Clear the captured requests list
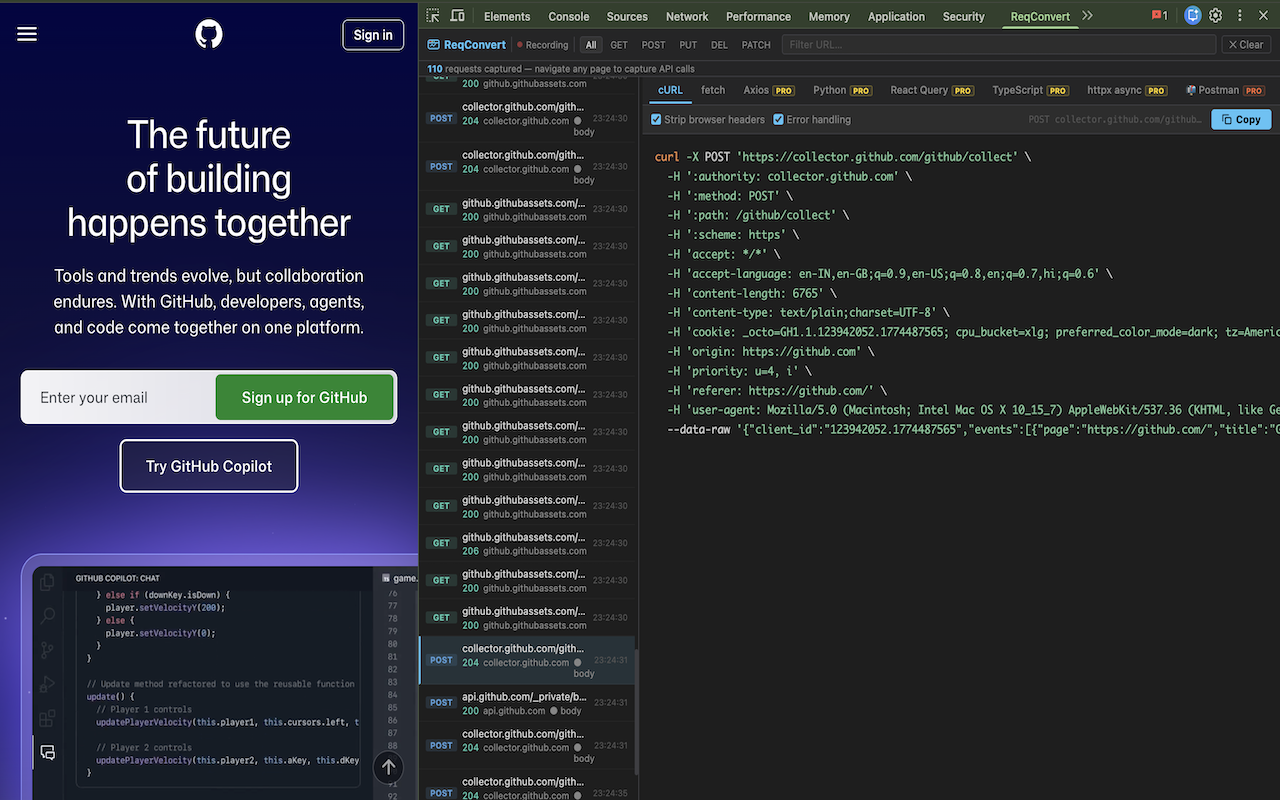The height and width of the screenshot is (800, 1280). click(x=1246, y=45)
